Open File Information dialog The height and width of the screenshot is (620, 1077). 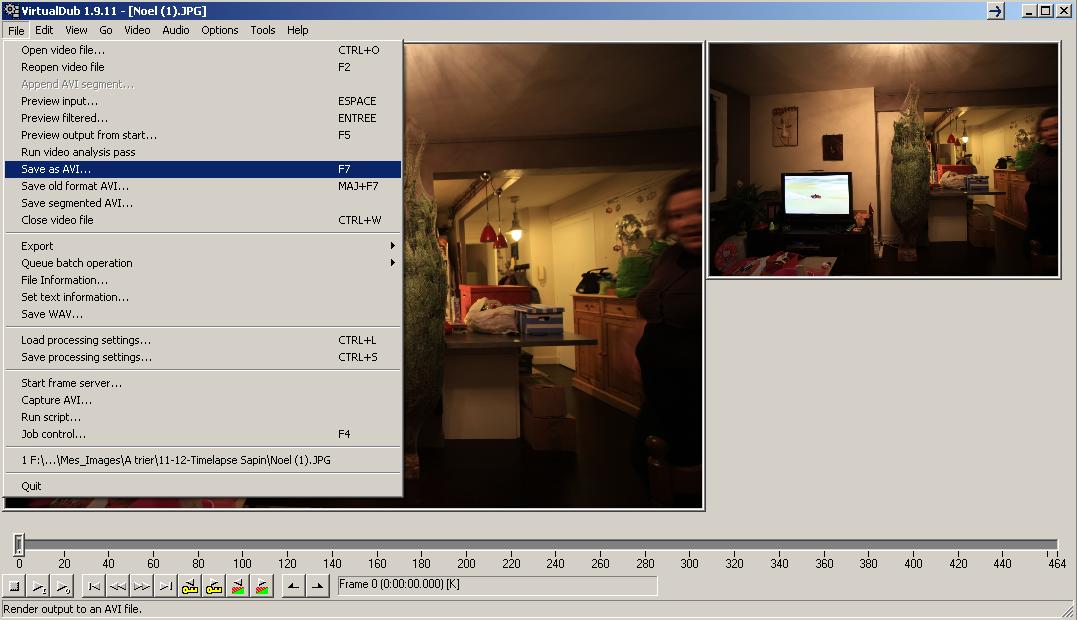click(x=203, y=280)
